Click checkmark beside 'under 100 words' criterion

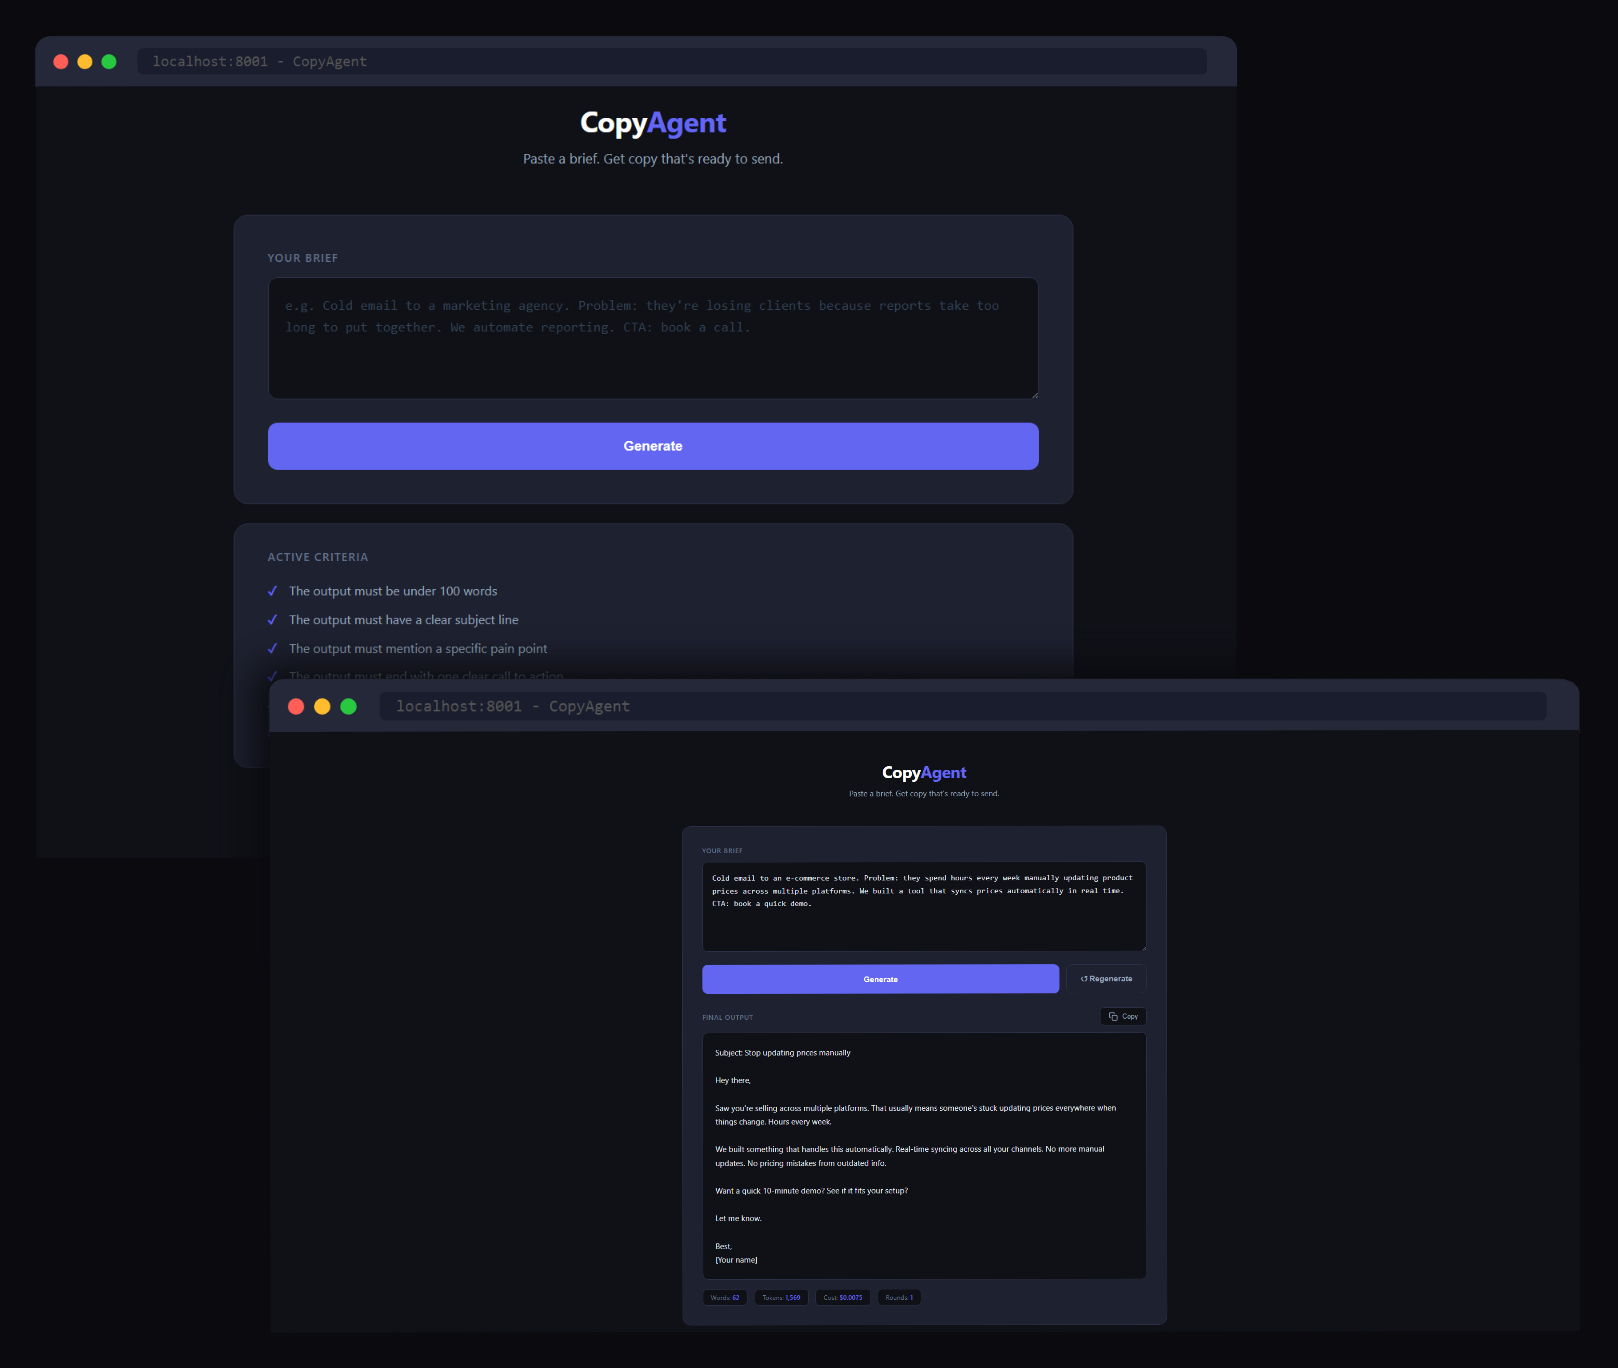(x=272, y=591)
